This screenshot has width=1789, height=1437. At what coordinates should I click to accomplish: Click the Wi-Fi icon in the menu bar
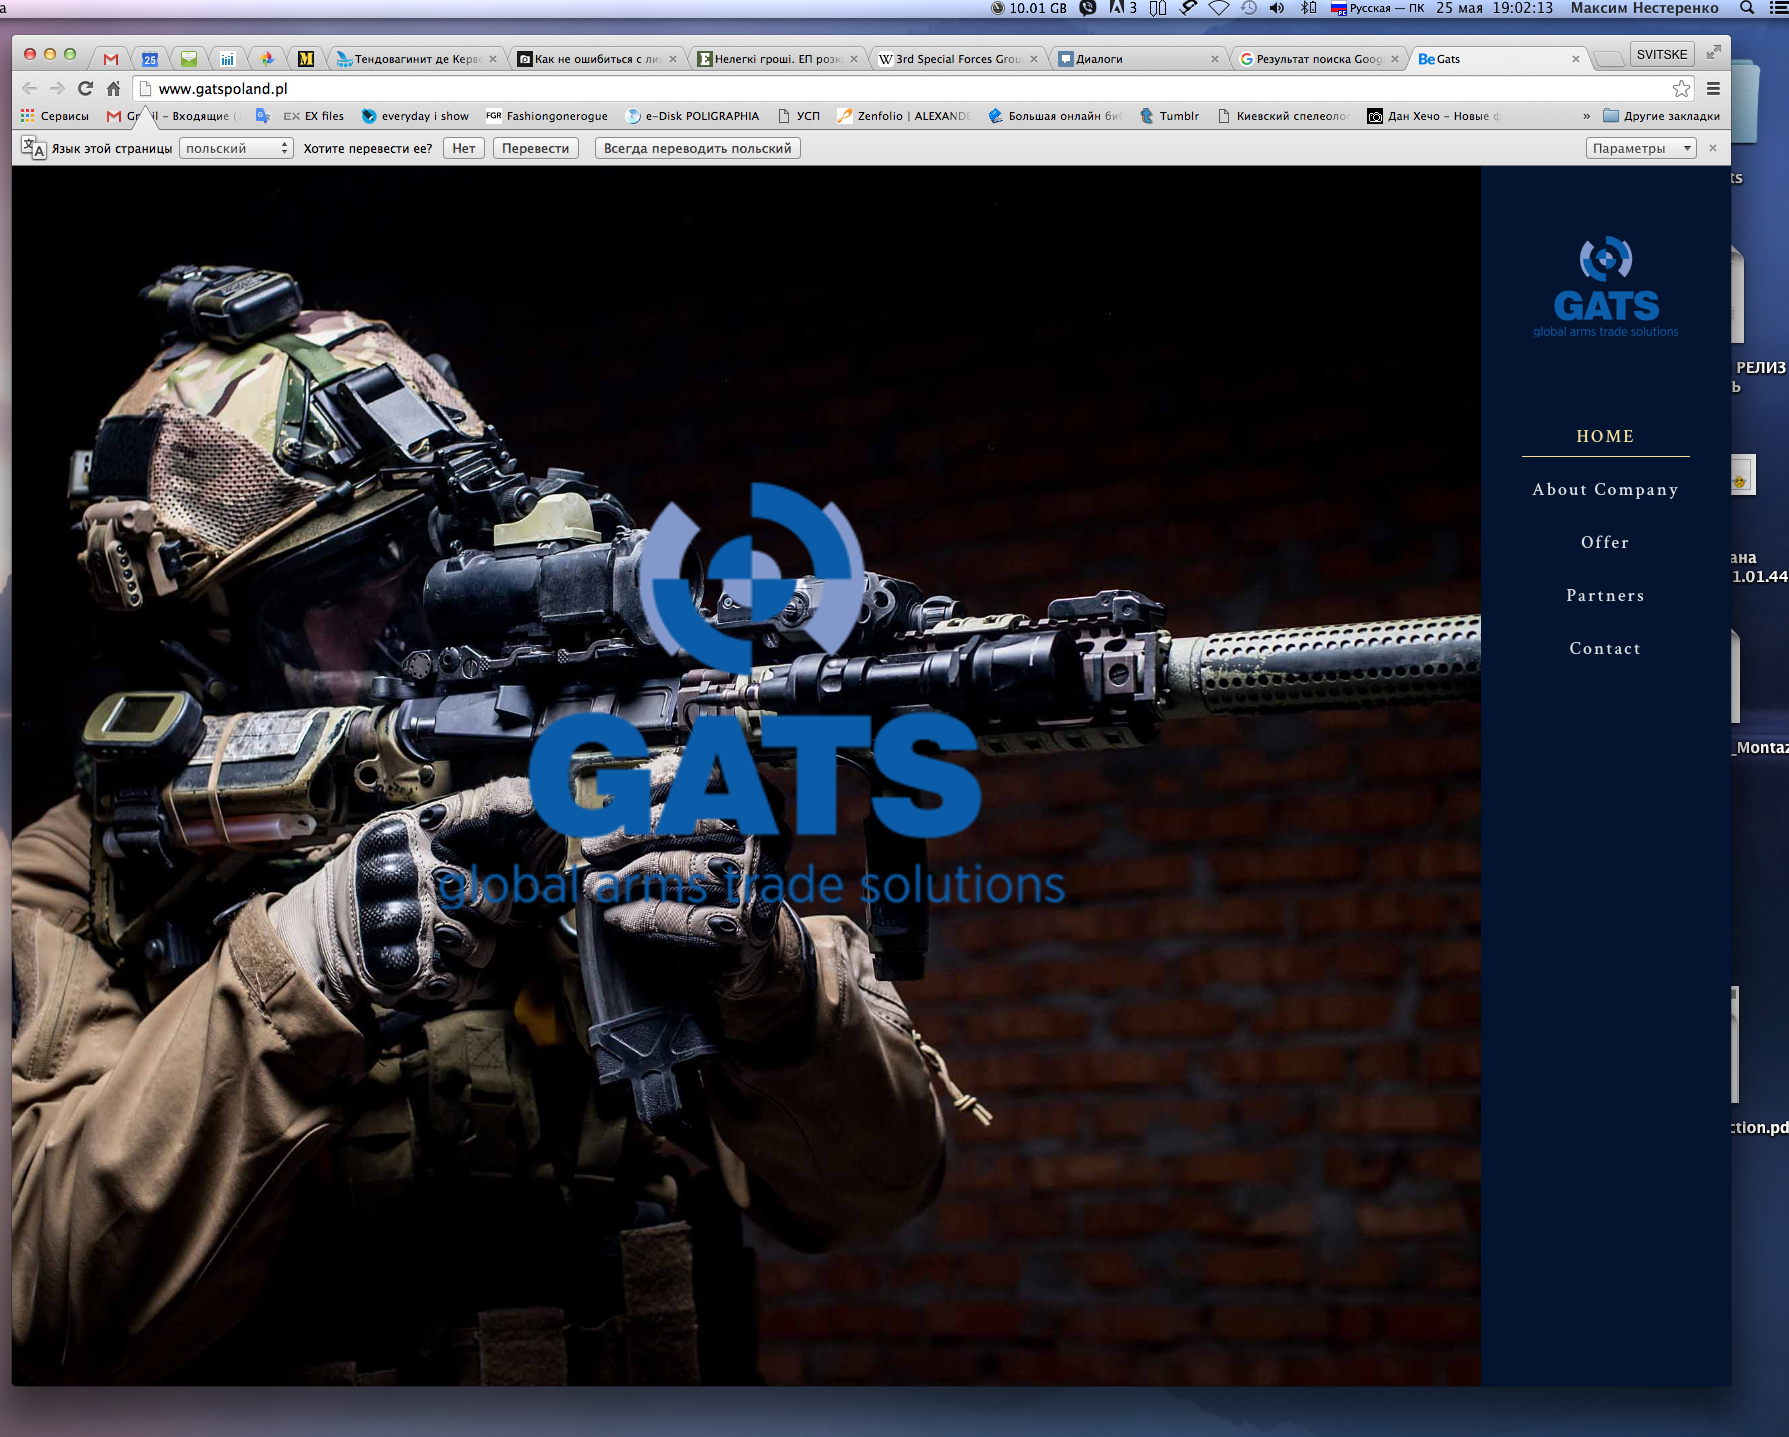pos(1219,8)
